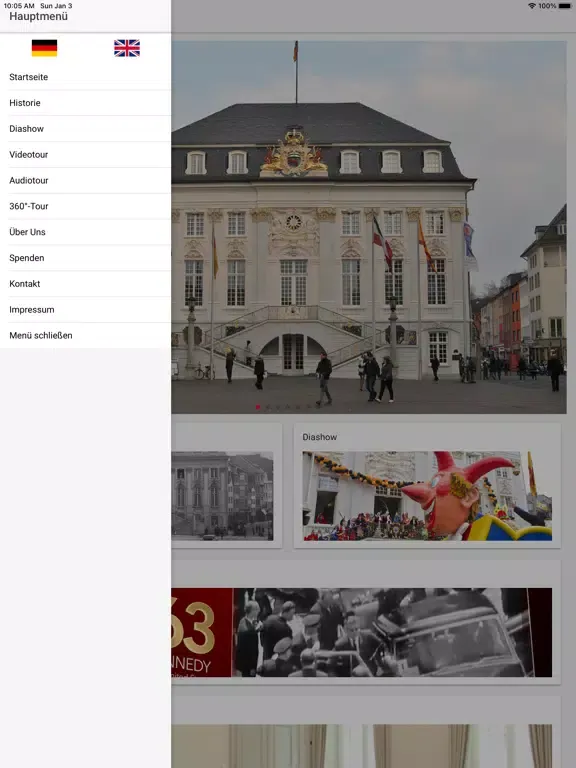The image size is (576, 768).
Task: Go to Videotour
Action: click(x=85, y=155)
